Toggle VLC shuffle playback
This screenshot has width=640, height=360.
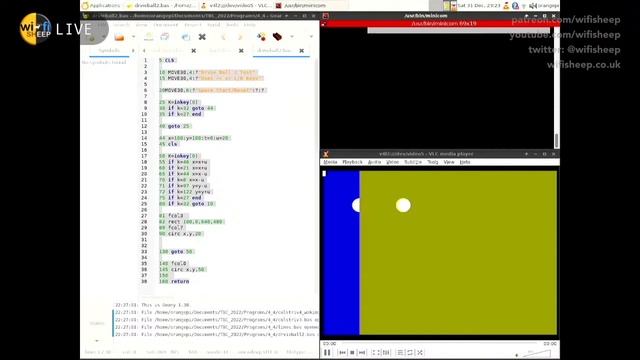[420, 352]
